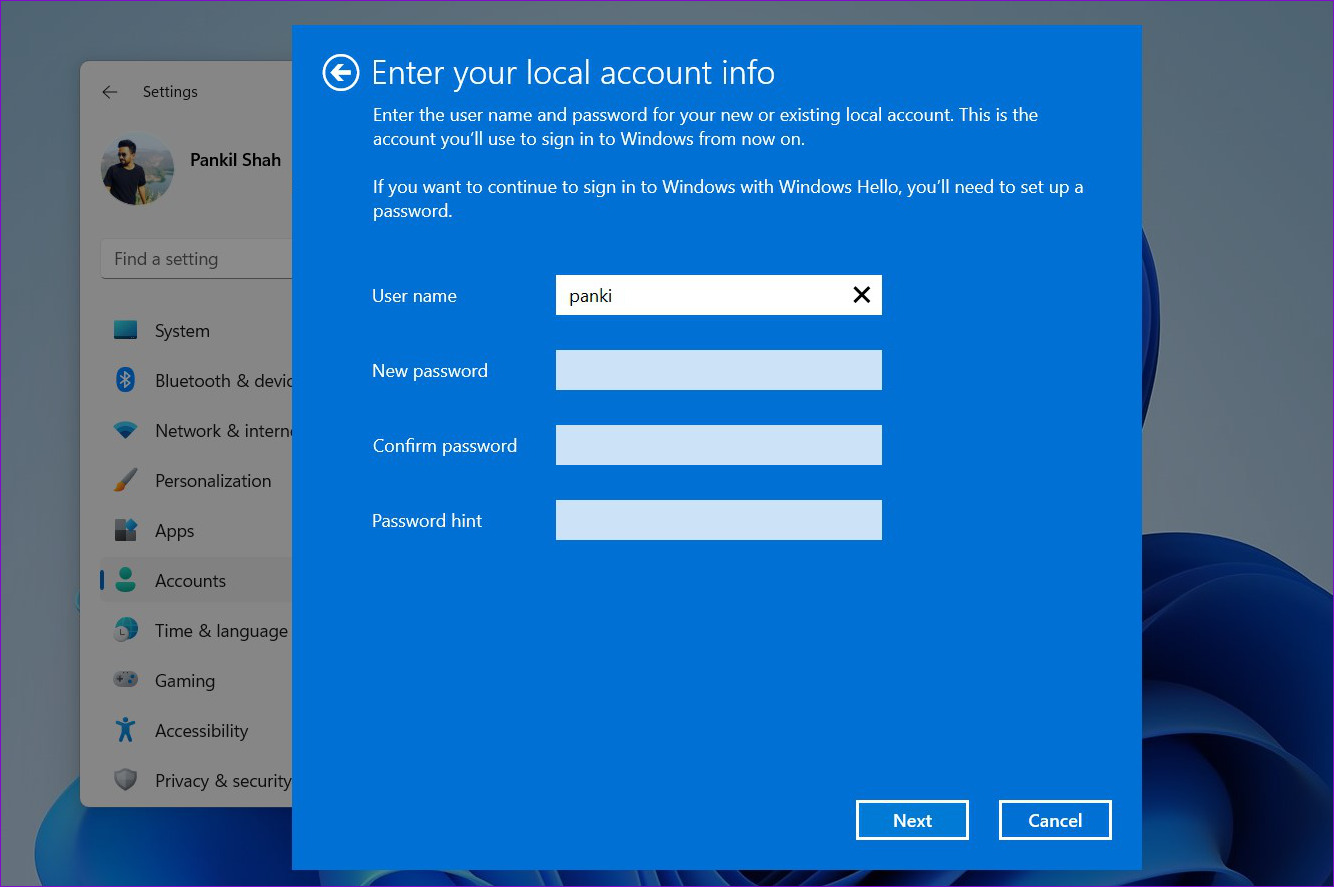This screenshot has width=1334, height=887.
Task: Click the User name input field
Action: point(719,295)
